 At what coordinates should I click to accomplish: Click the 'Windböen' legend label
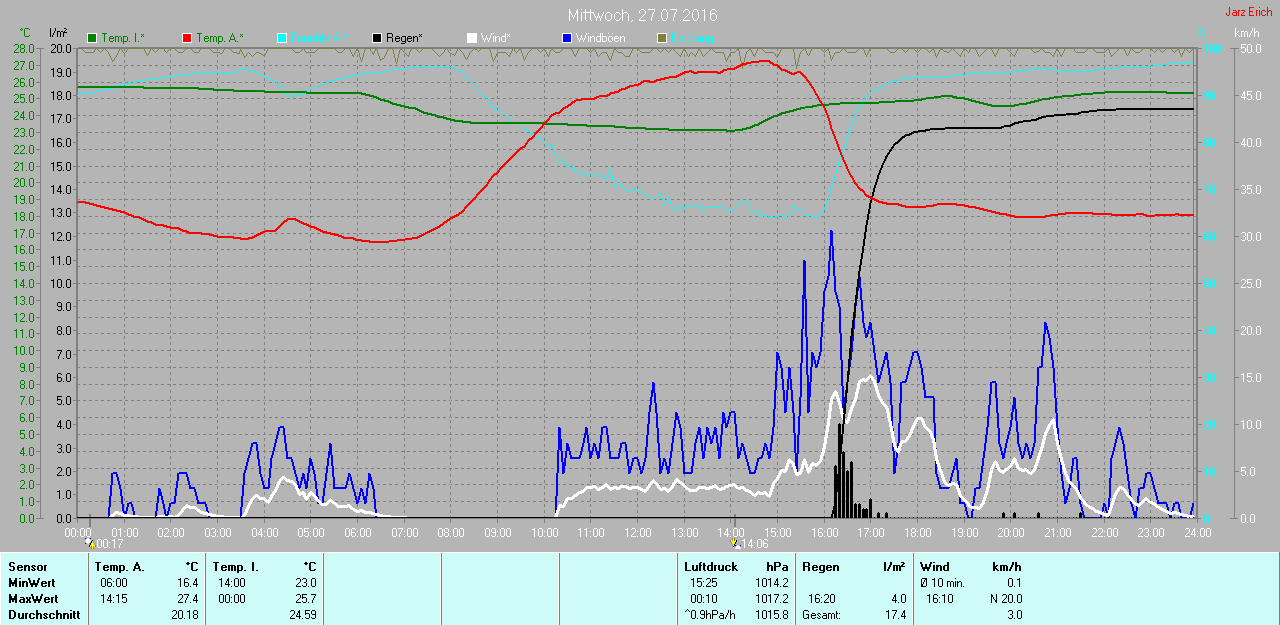599,38
